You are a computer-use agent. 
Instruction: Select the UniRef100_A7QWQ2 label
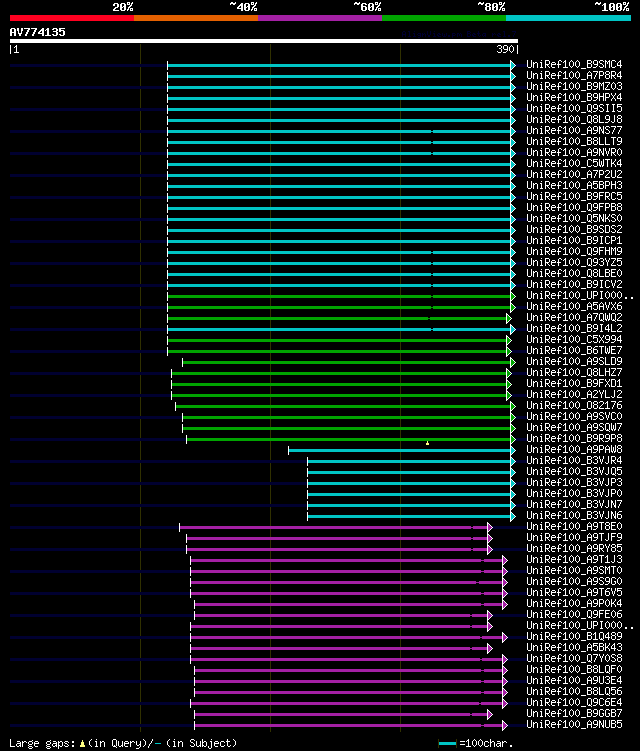[574, 318]
